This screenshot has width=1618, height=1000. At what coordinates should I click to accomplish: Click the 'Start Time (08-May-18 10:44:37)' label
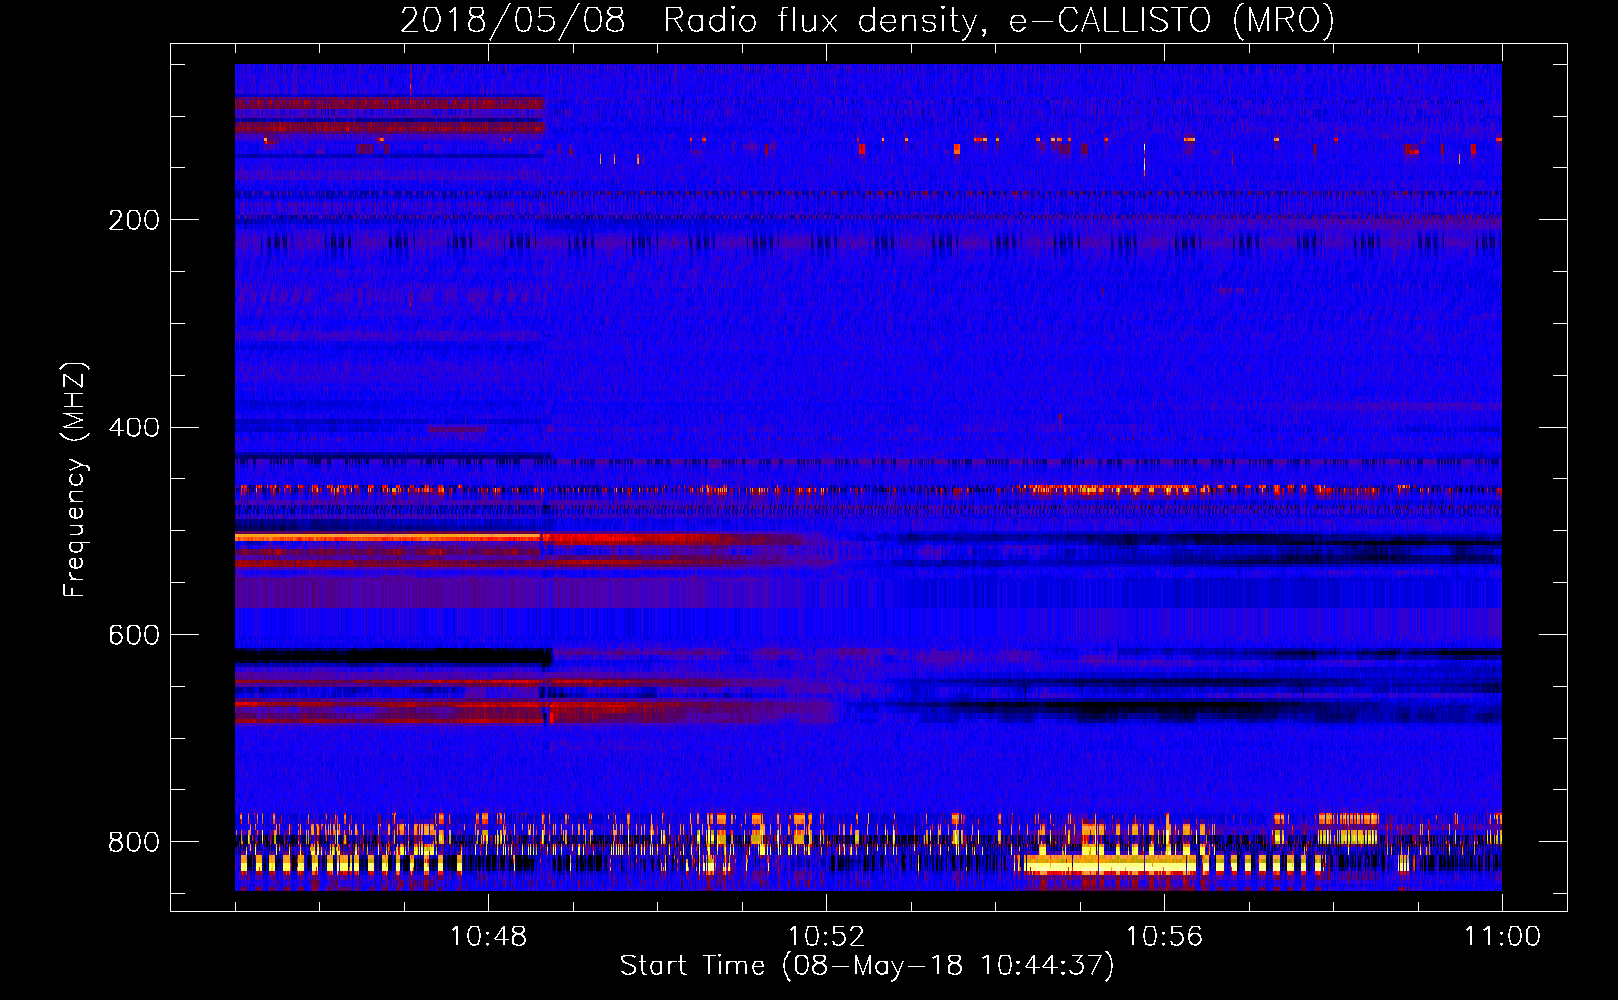(x=867, y=965)
